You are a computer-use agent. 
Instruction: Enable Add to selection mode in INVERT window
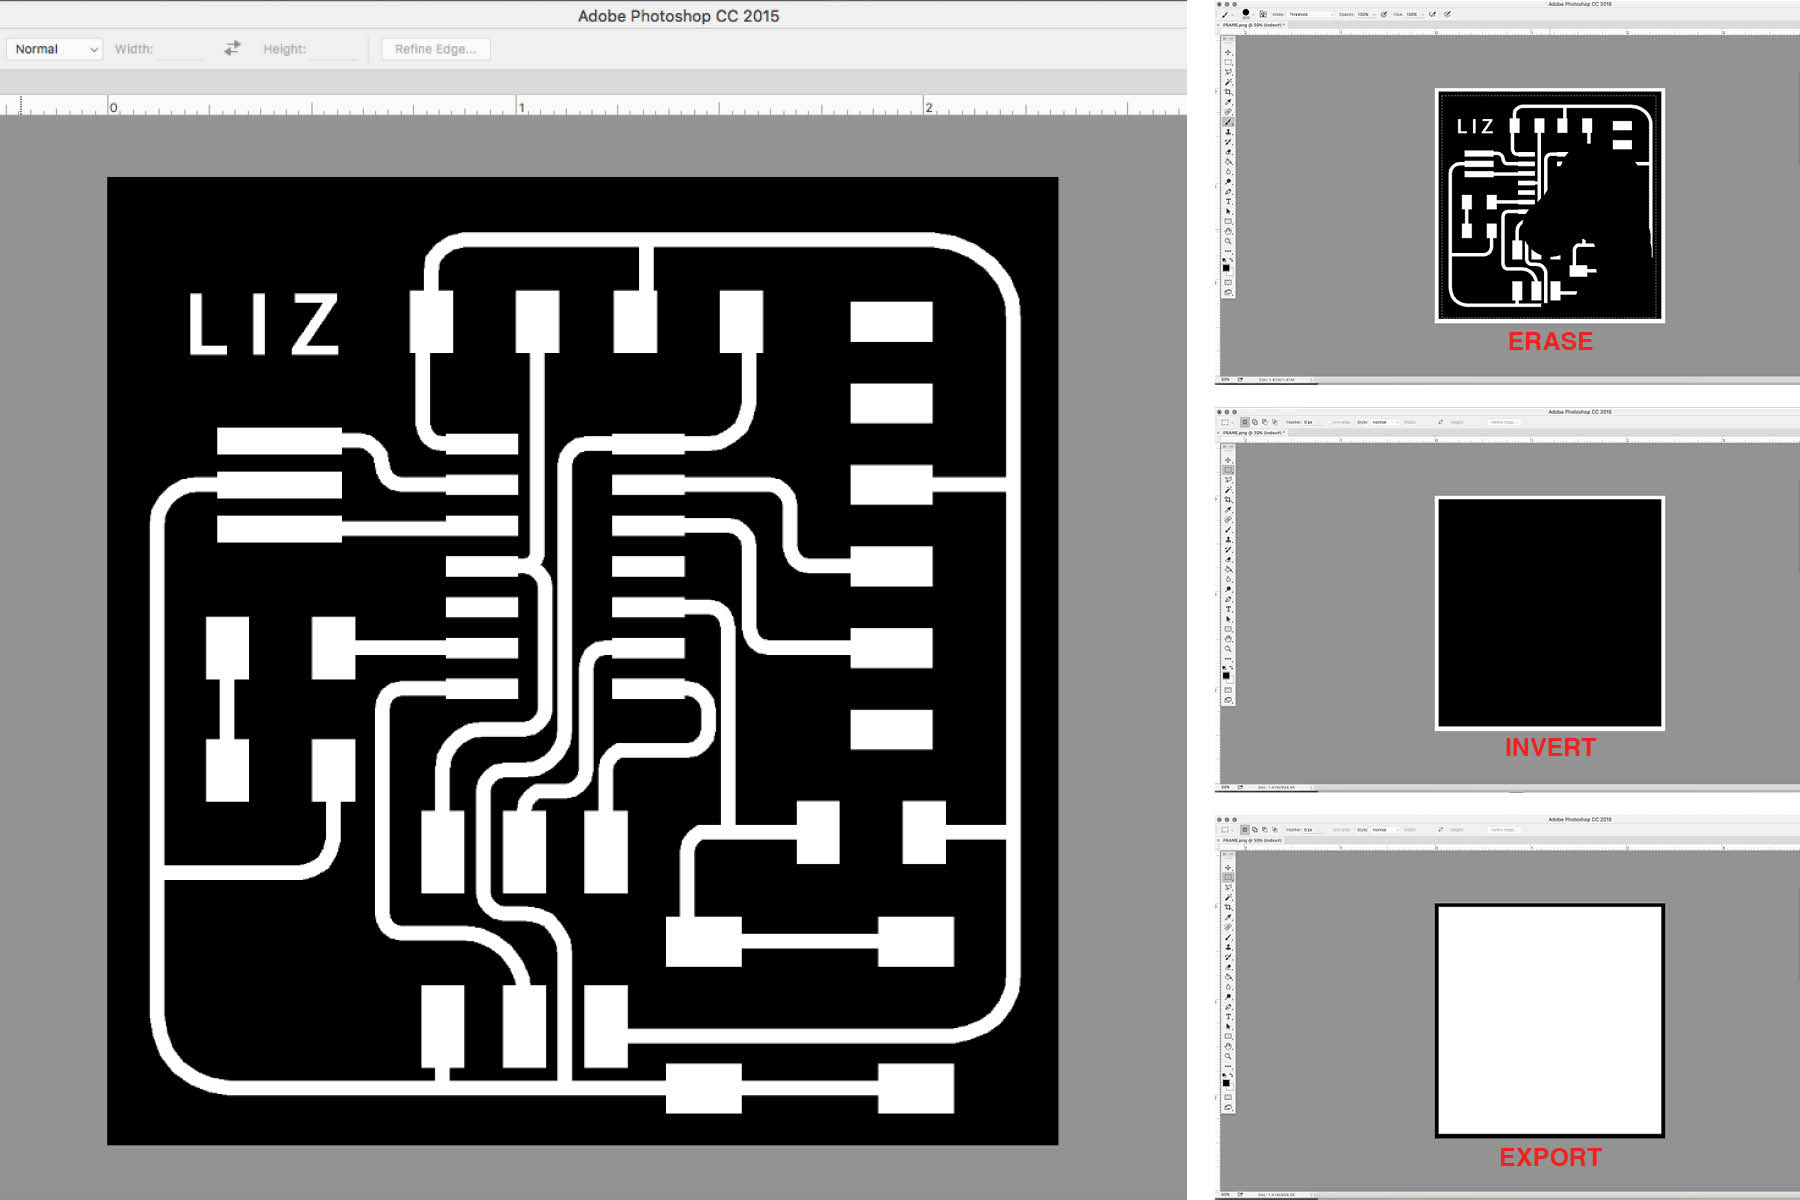1255,422
